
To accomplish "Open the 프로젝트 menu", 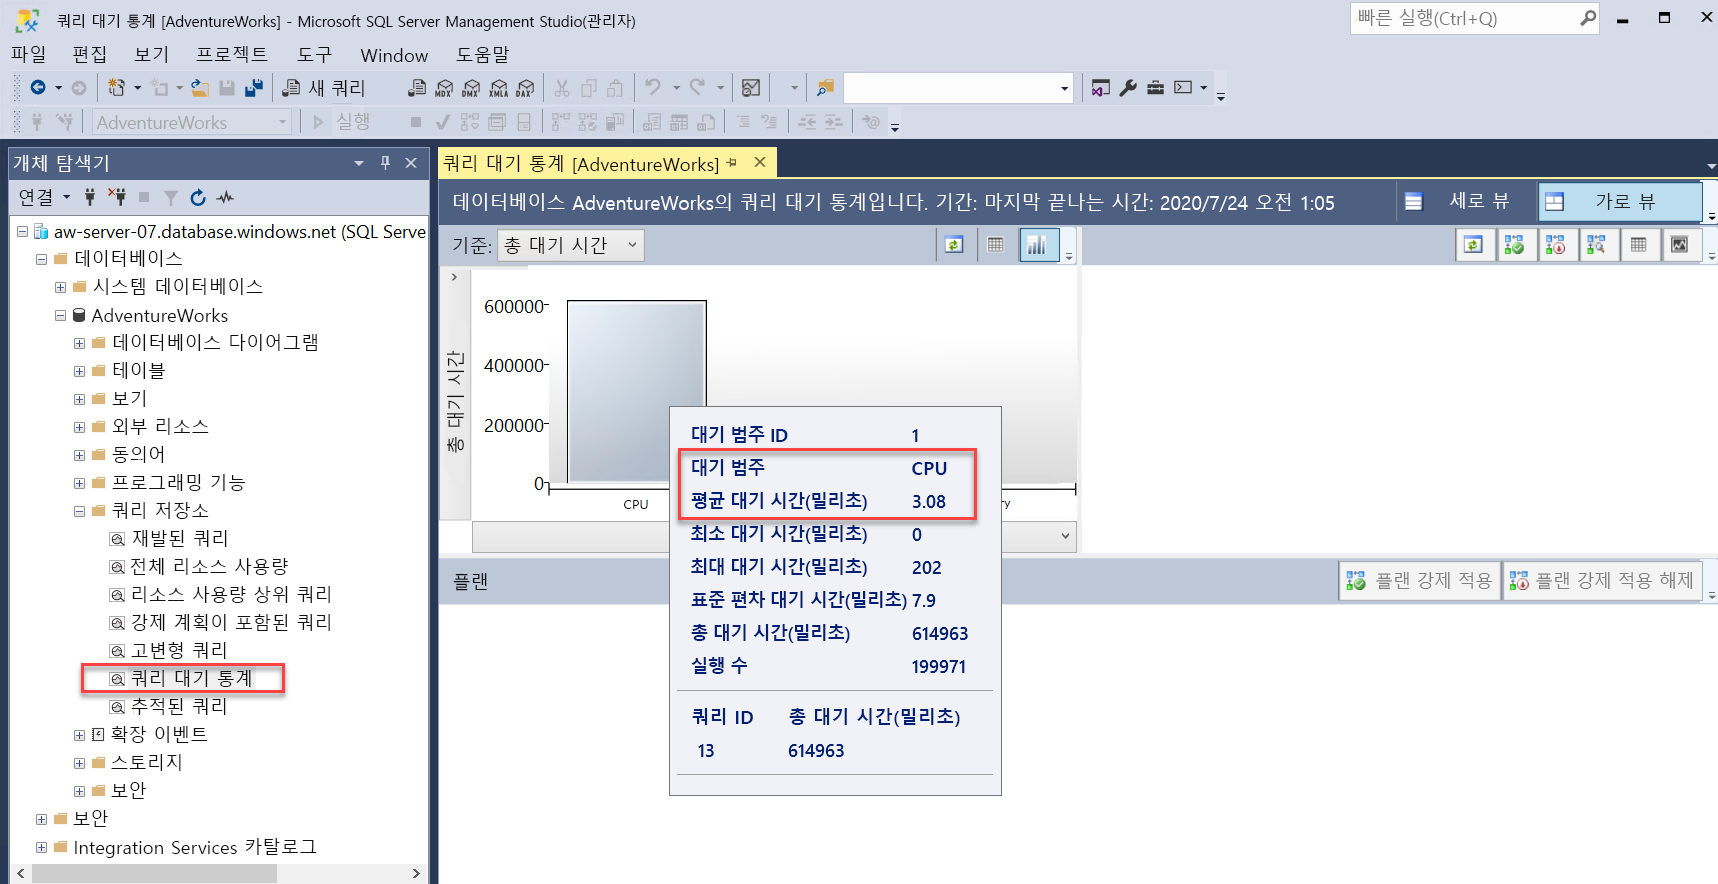I will pyautogui.click(x=231, y=54).
